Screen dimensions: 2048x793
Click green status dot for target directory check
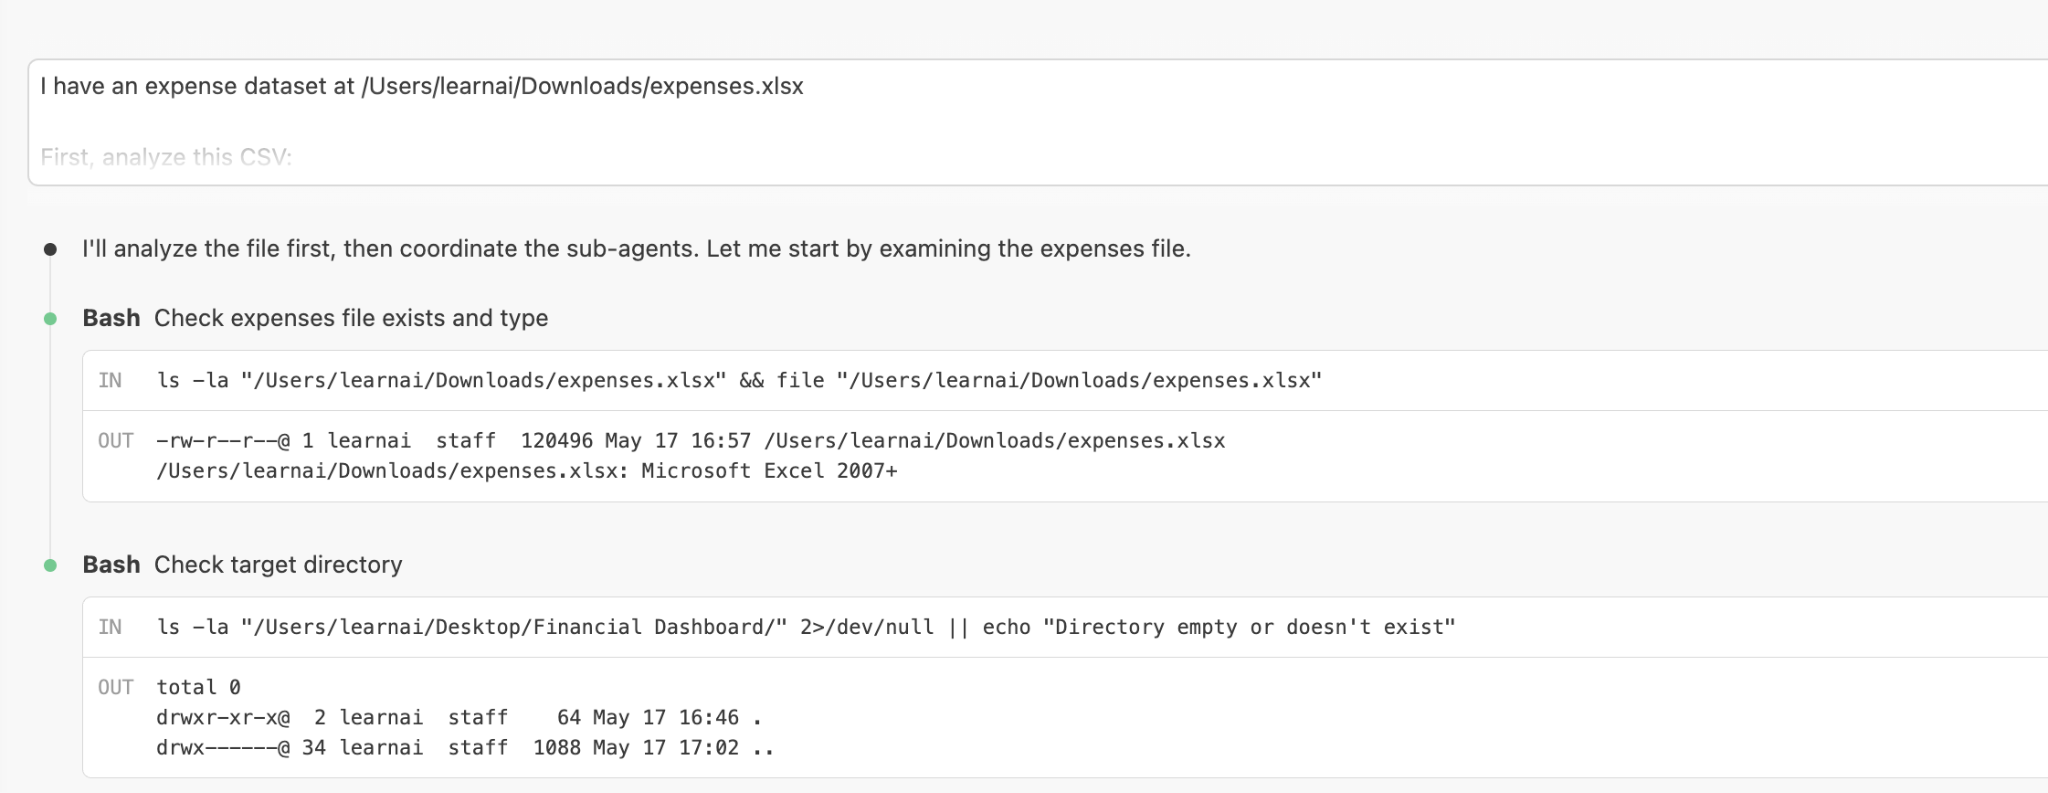tap(50, 566)
